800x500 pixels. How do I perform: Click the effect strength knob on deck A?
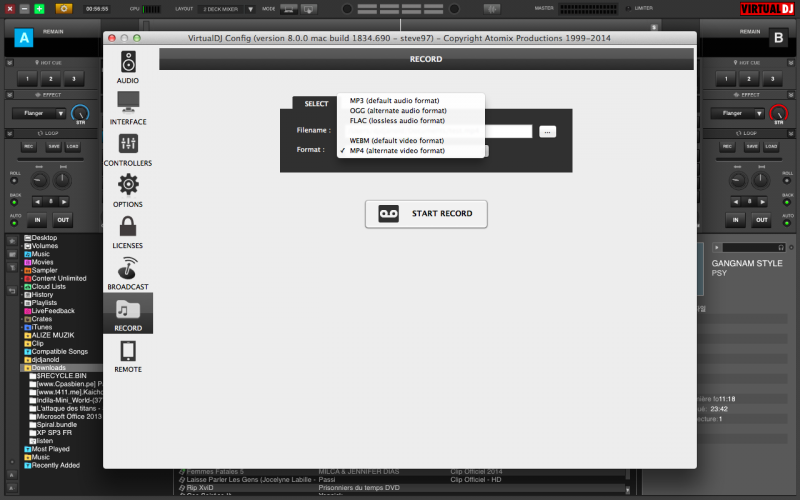[80, 113]
